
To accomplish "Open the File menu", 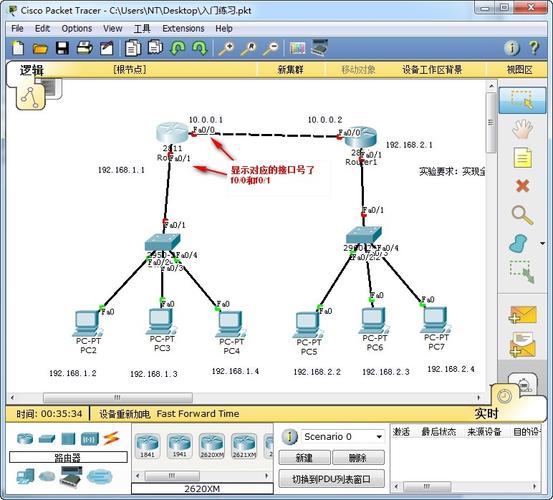I will pos(17,28).
